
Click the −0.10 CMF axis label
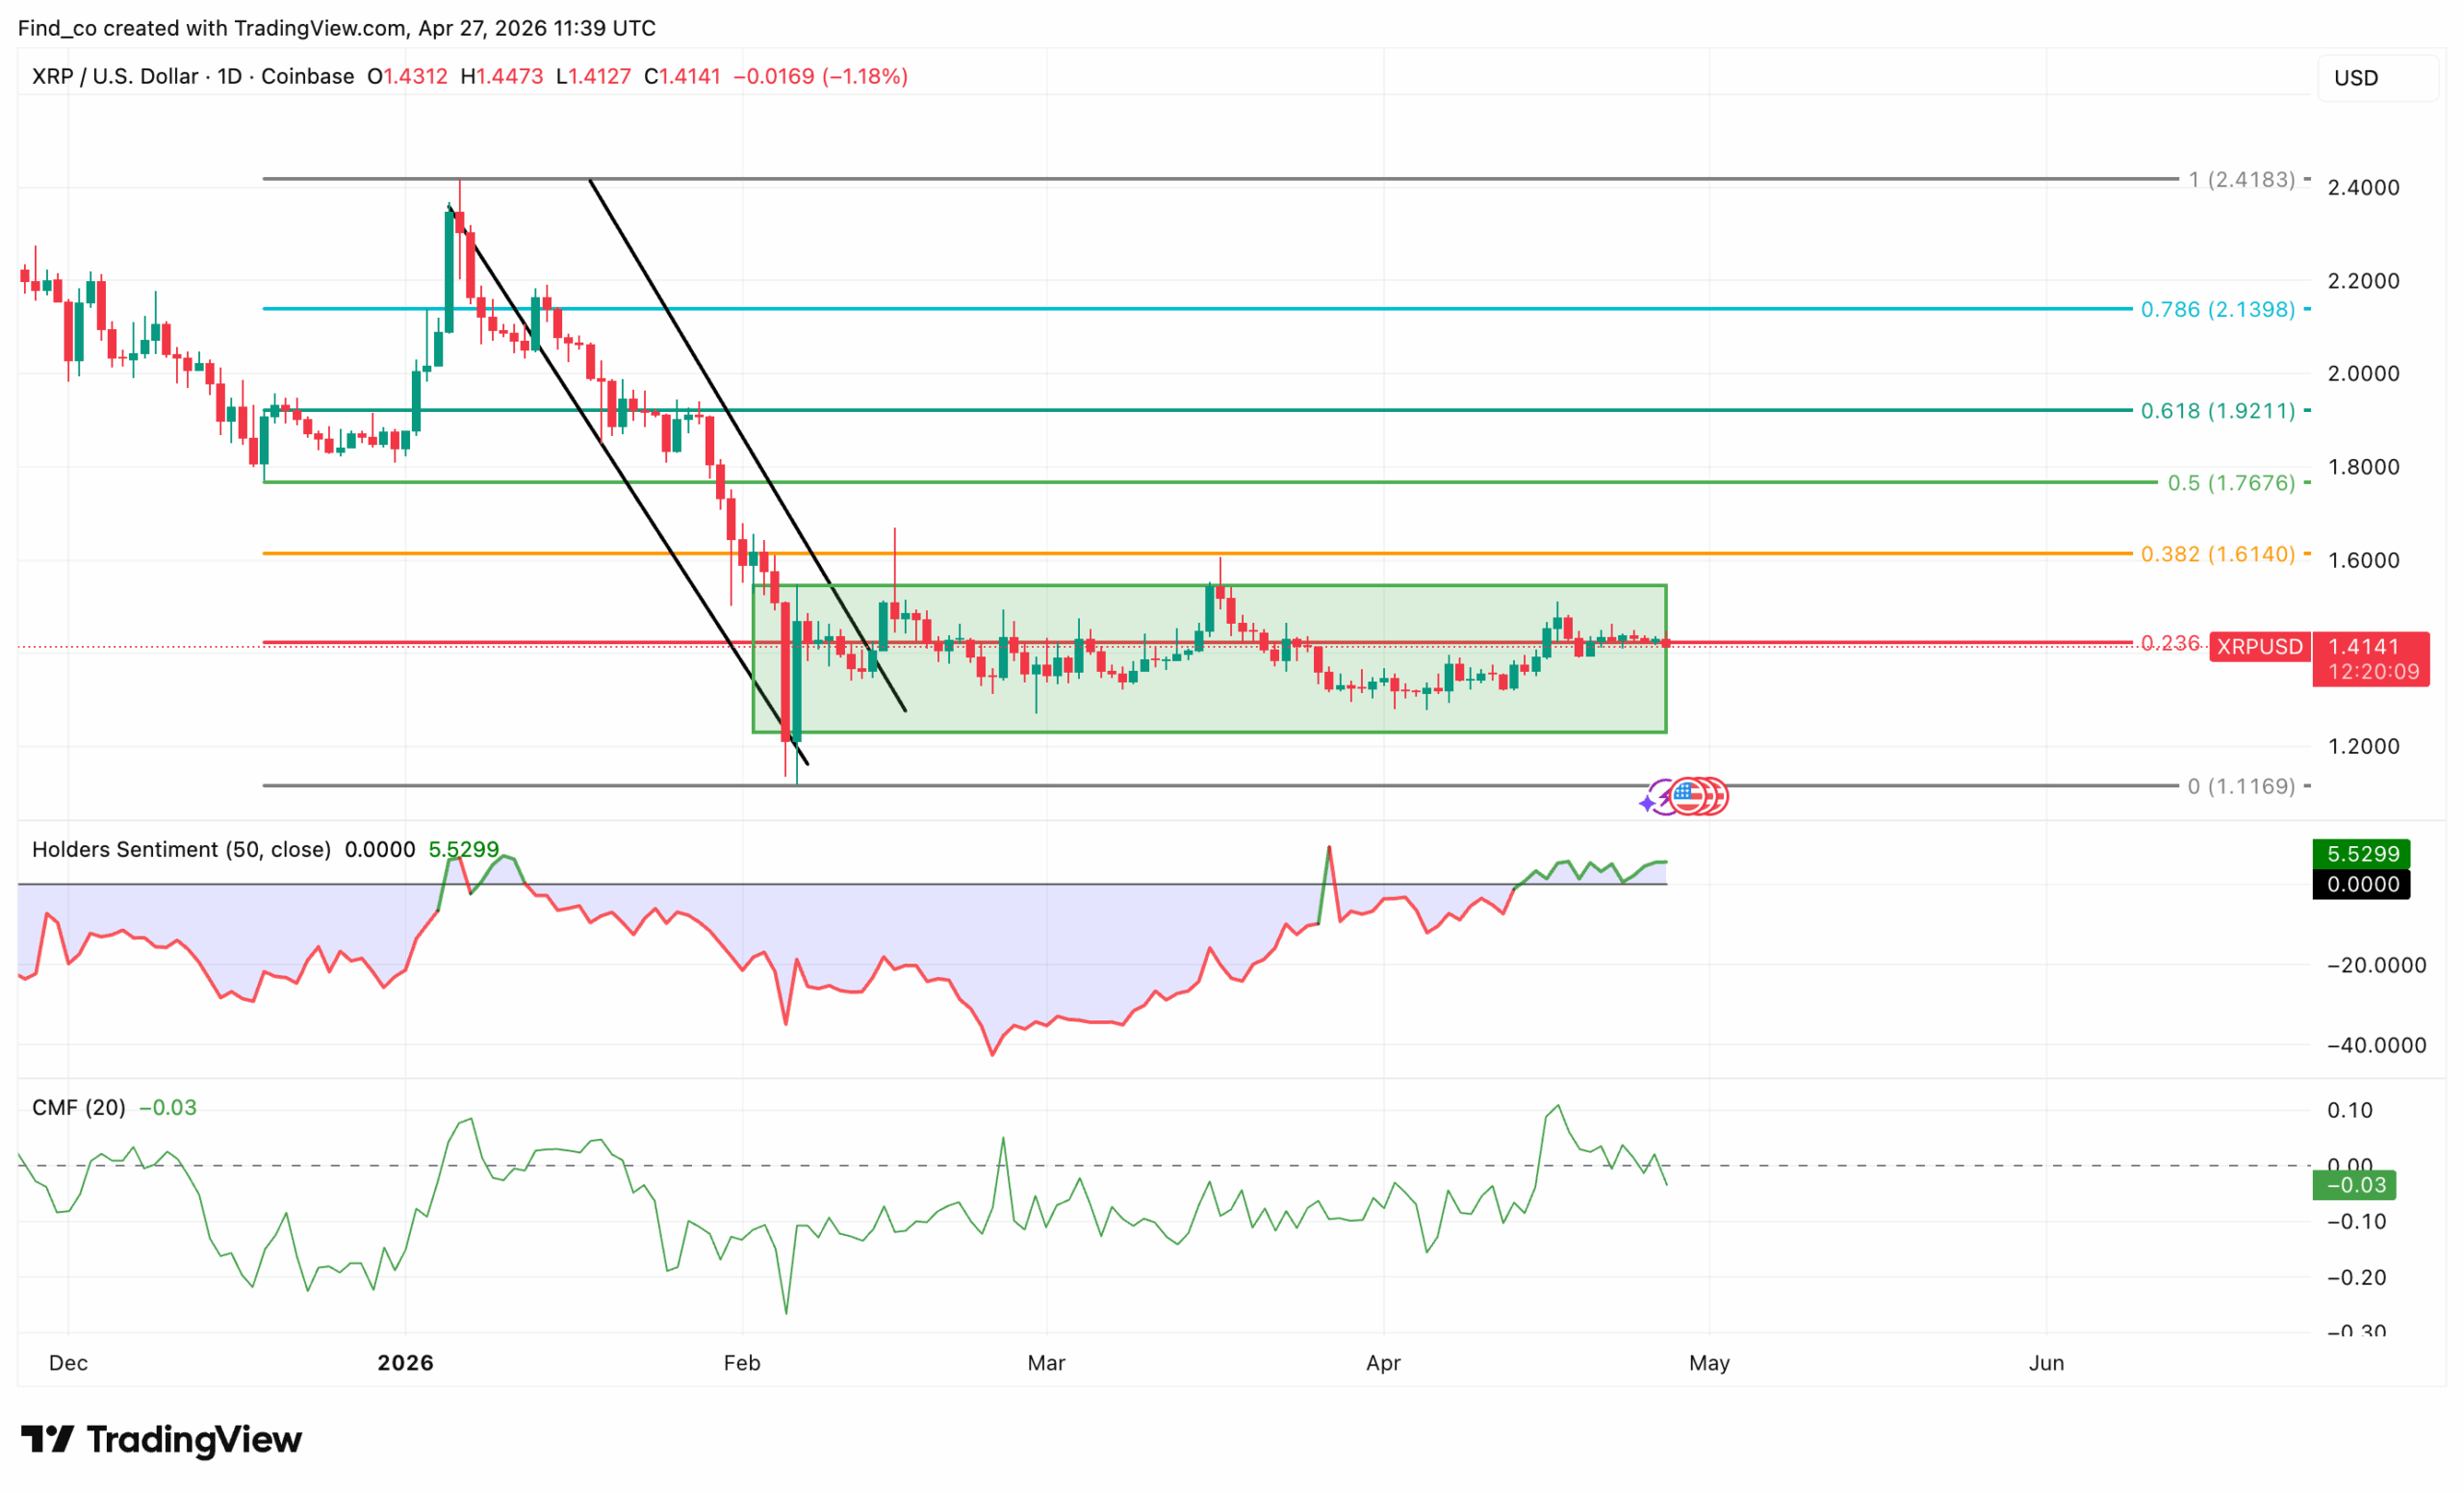2356,1221
